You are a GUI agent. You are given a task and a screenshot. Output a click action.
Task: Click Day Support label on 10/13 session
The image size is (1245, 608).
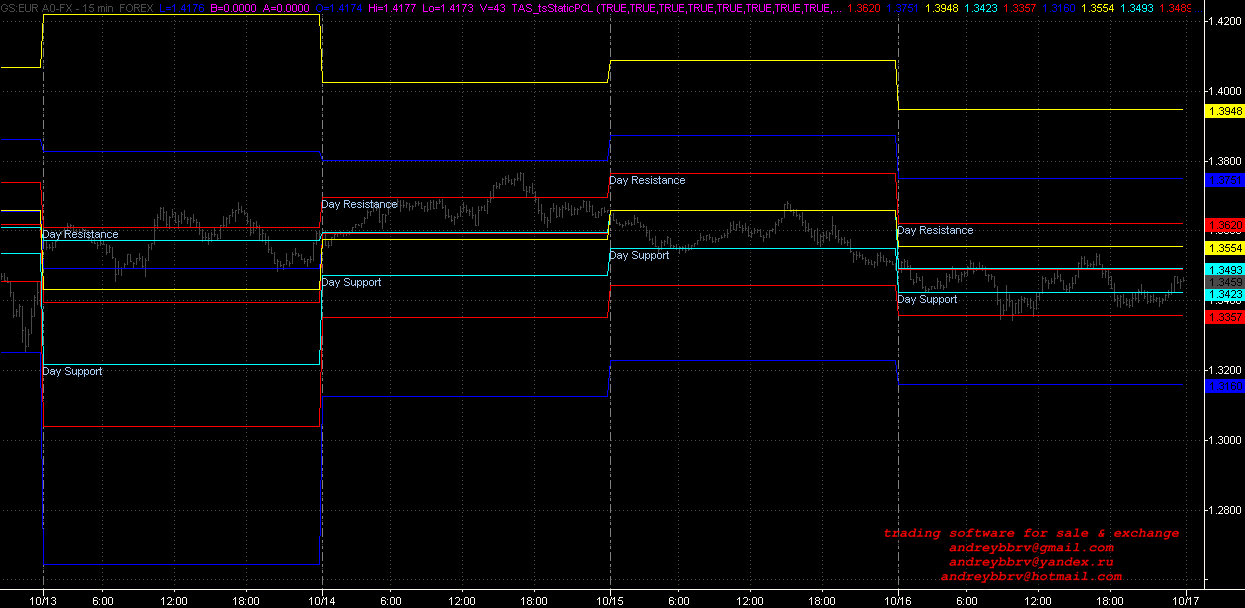[72, 372]
